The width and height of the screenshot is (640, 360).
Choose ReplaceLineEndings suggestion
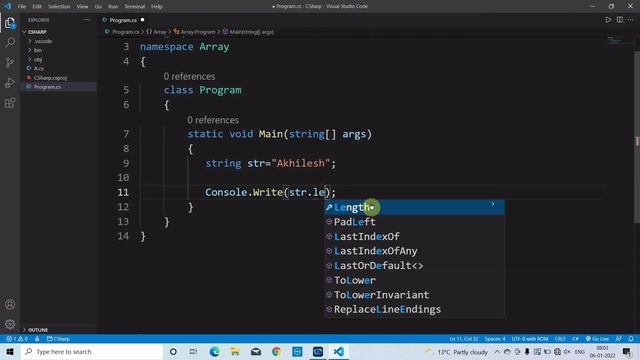point(414,309)
